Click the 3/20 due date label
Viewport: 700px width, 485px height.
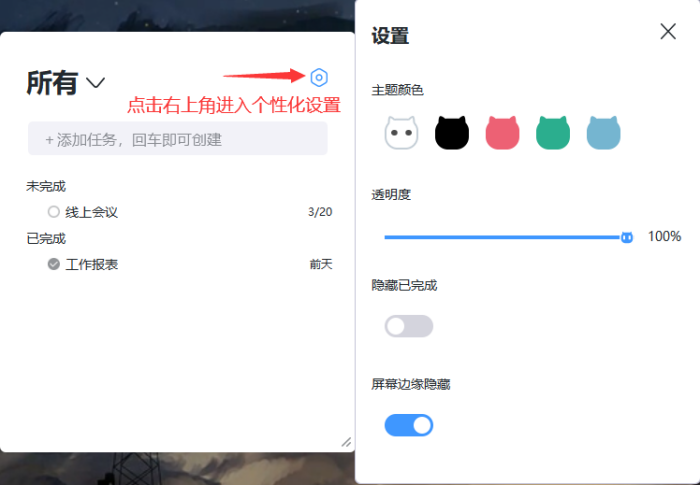[320, 212]
